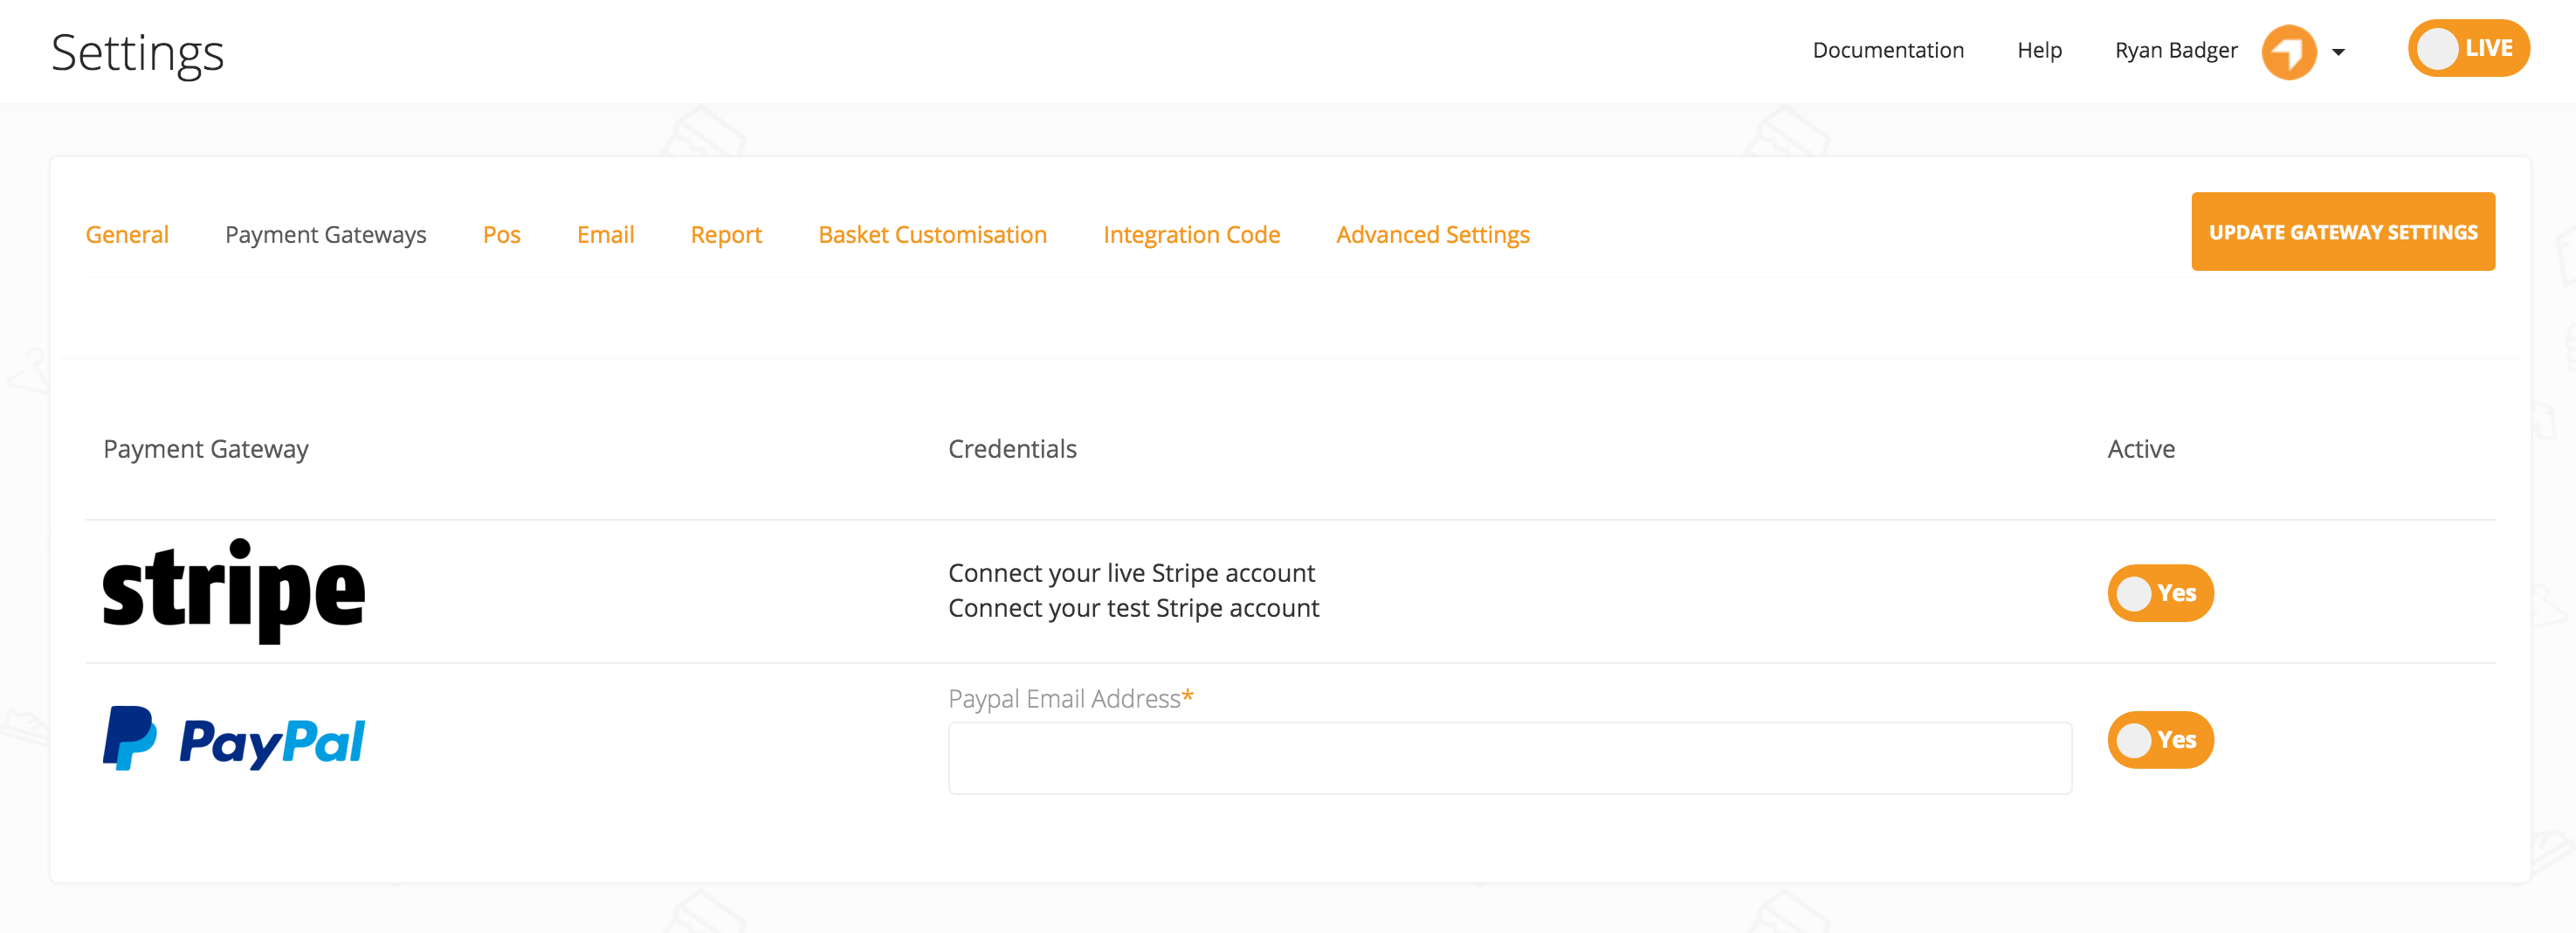Screen dimensions: 2576x933
Task: Click the Paypal Email Address label
Action: click(x=1070, y=698)
